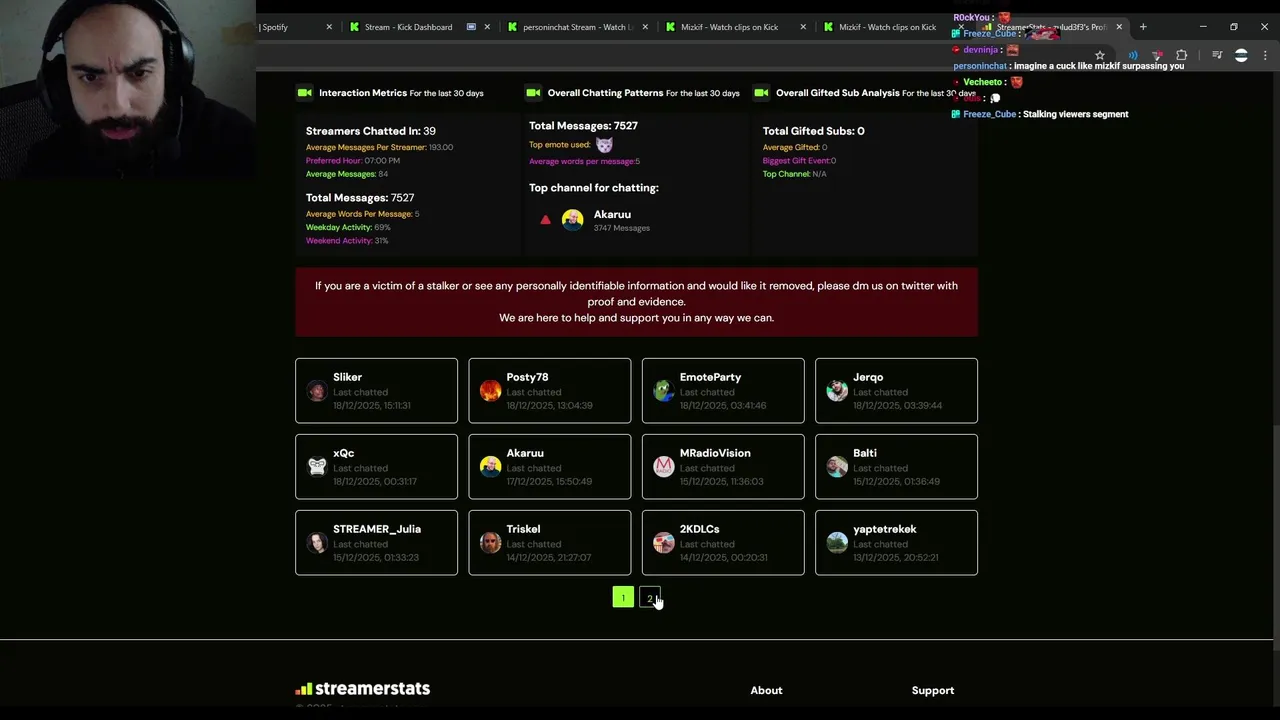Close the Spotify browser tab
Image resolution: width=1280 pixels, height=720 pixels.
329,27
